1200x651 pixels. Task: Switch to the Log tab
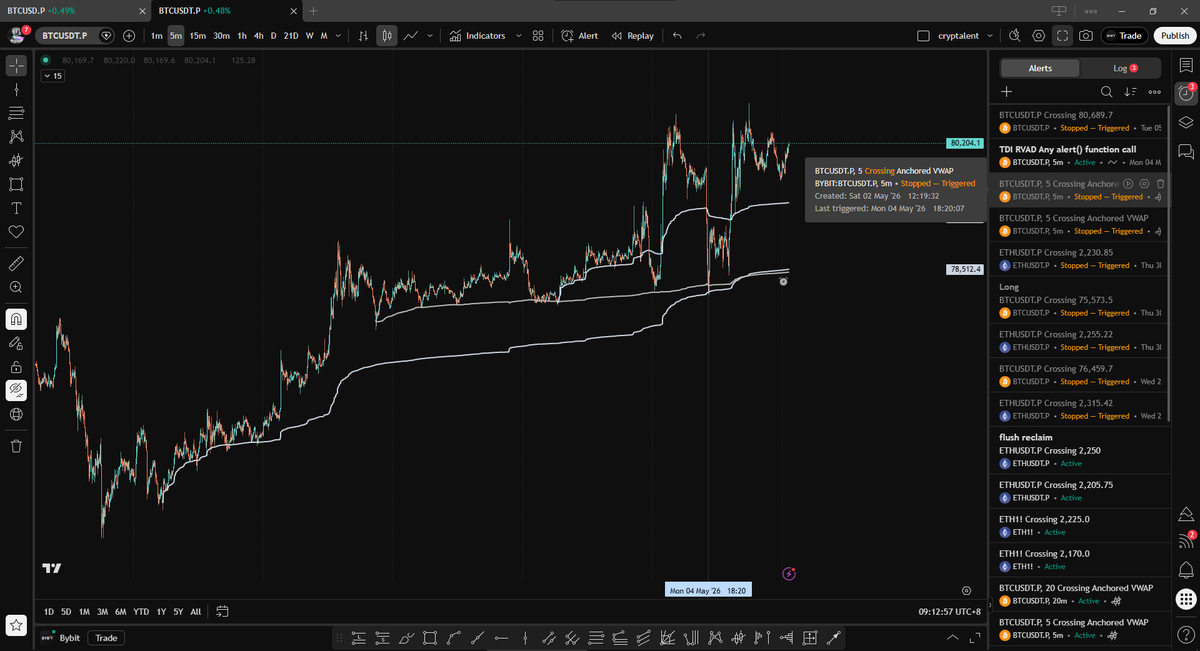(1123, 68)
